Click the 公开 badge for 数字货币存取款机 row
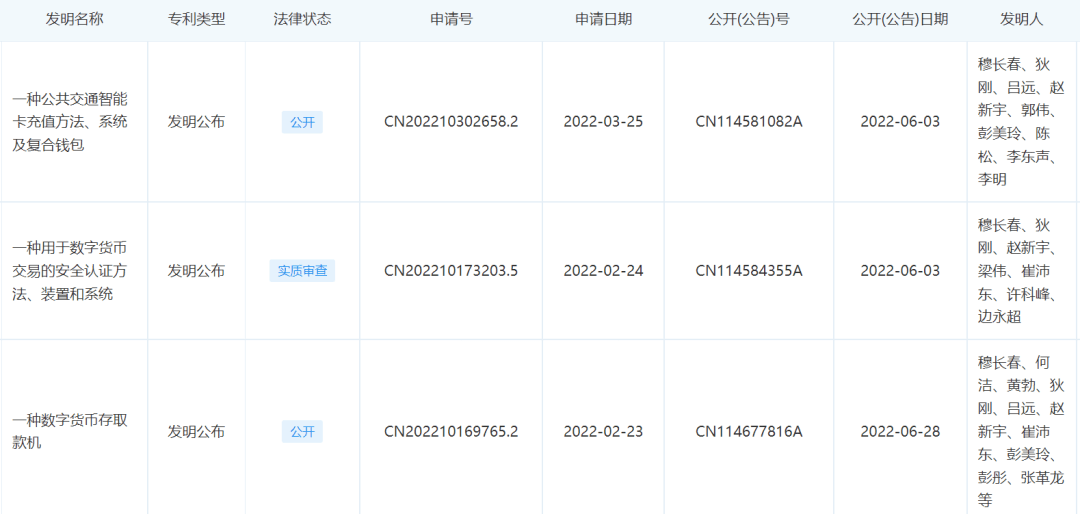The width and height of the screenshot is (1080, 514). [x=302, y=431]
